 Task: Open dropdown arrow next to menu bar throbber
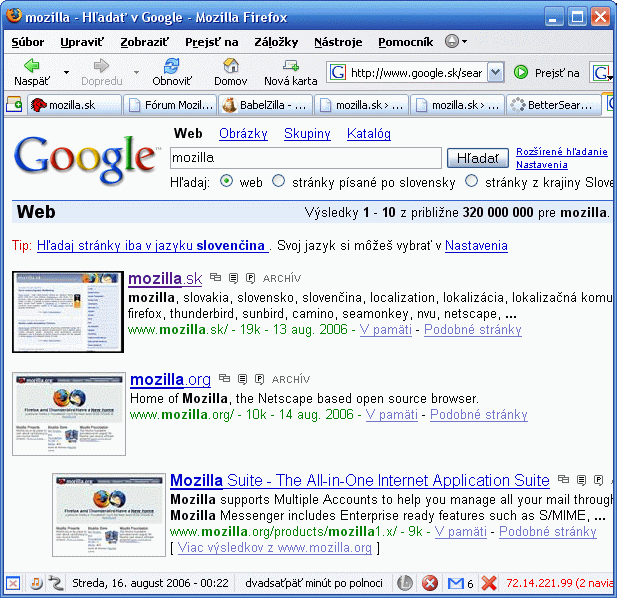click(464, 41)
